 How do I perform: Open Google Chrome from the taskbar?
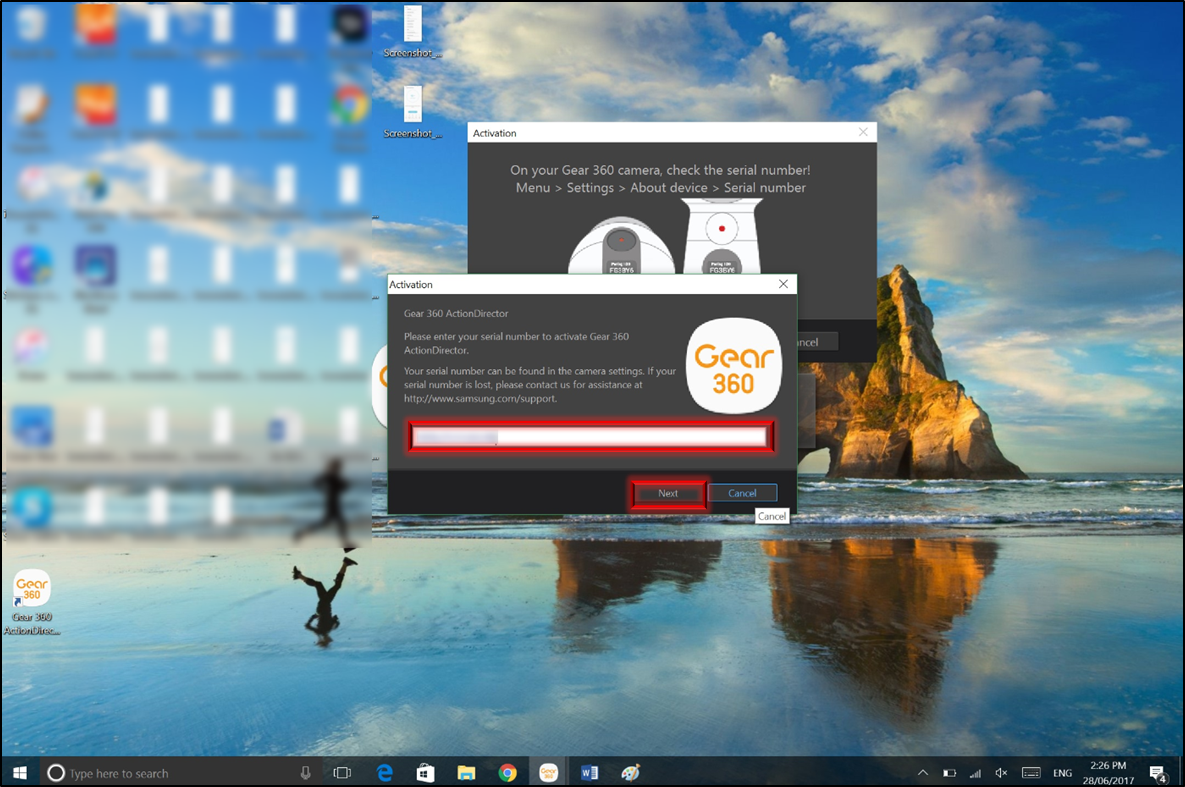[507, 773]
